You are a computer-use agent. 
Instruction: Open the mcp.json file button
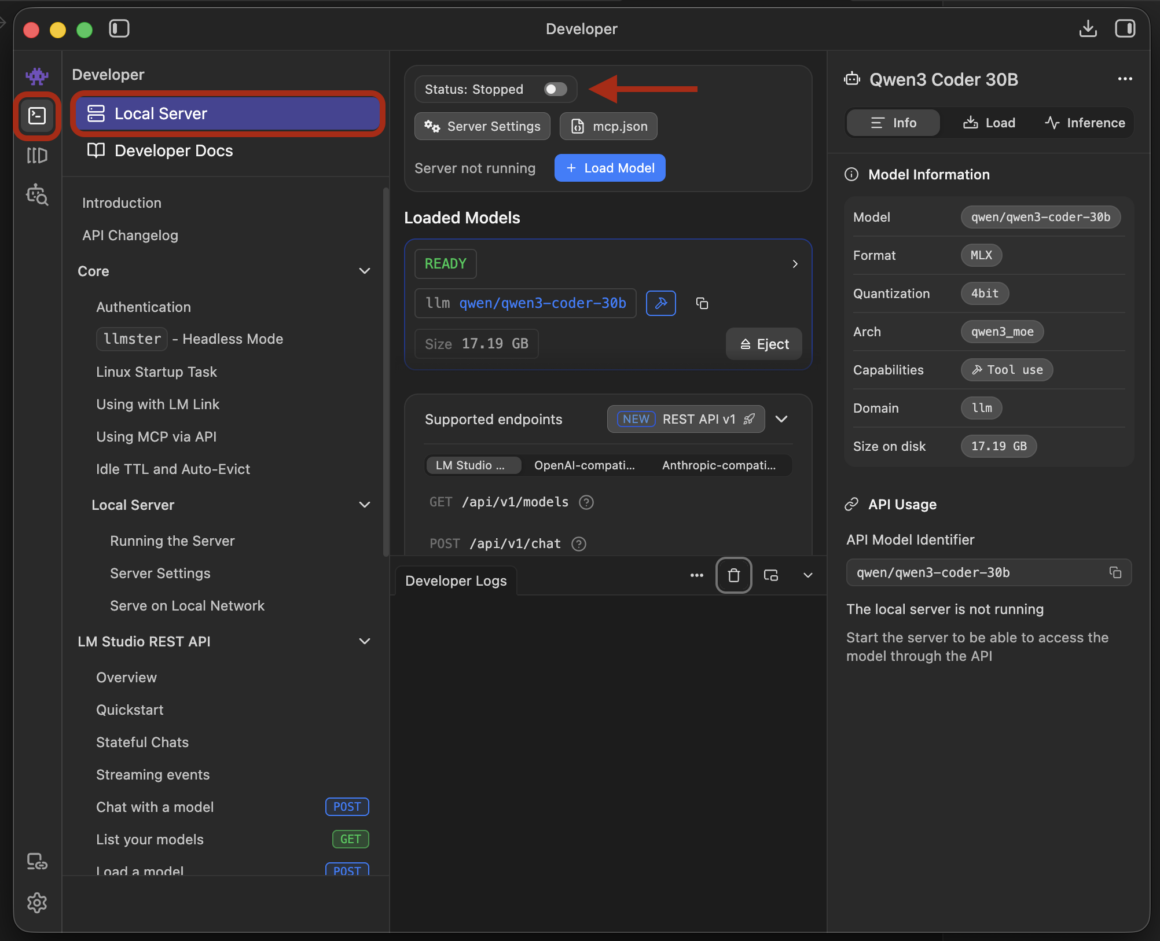pyautogui.click(x=609, y=127)
